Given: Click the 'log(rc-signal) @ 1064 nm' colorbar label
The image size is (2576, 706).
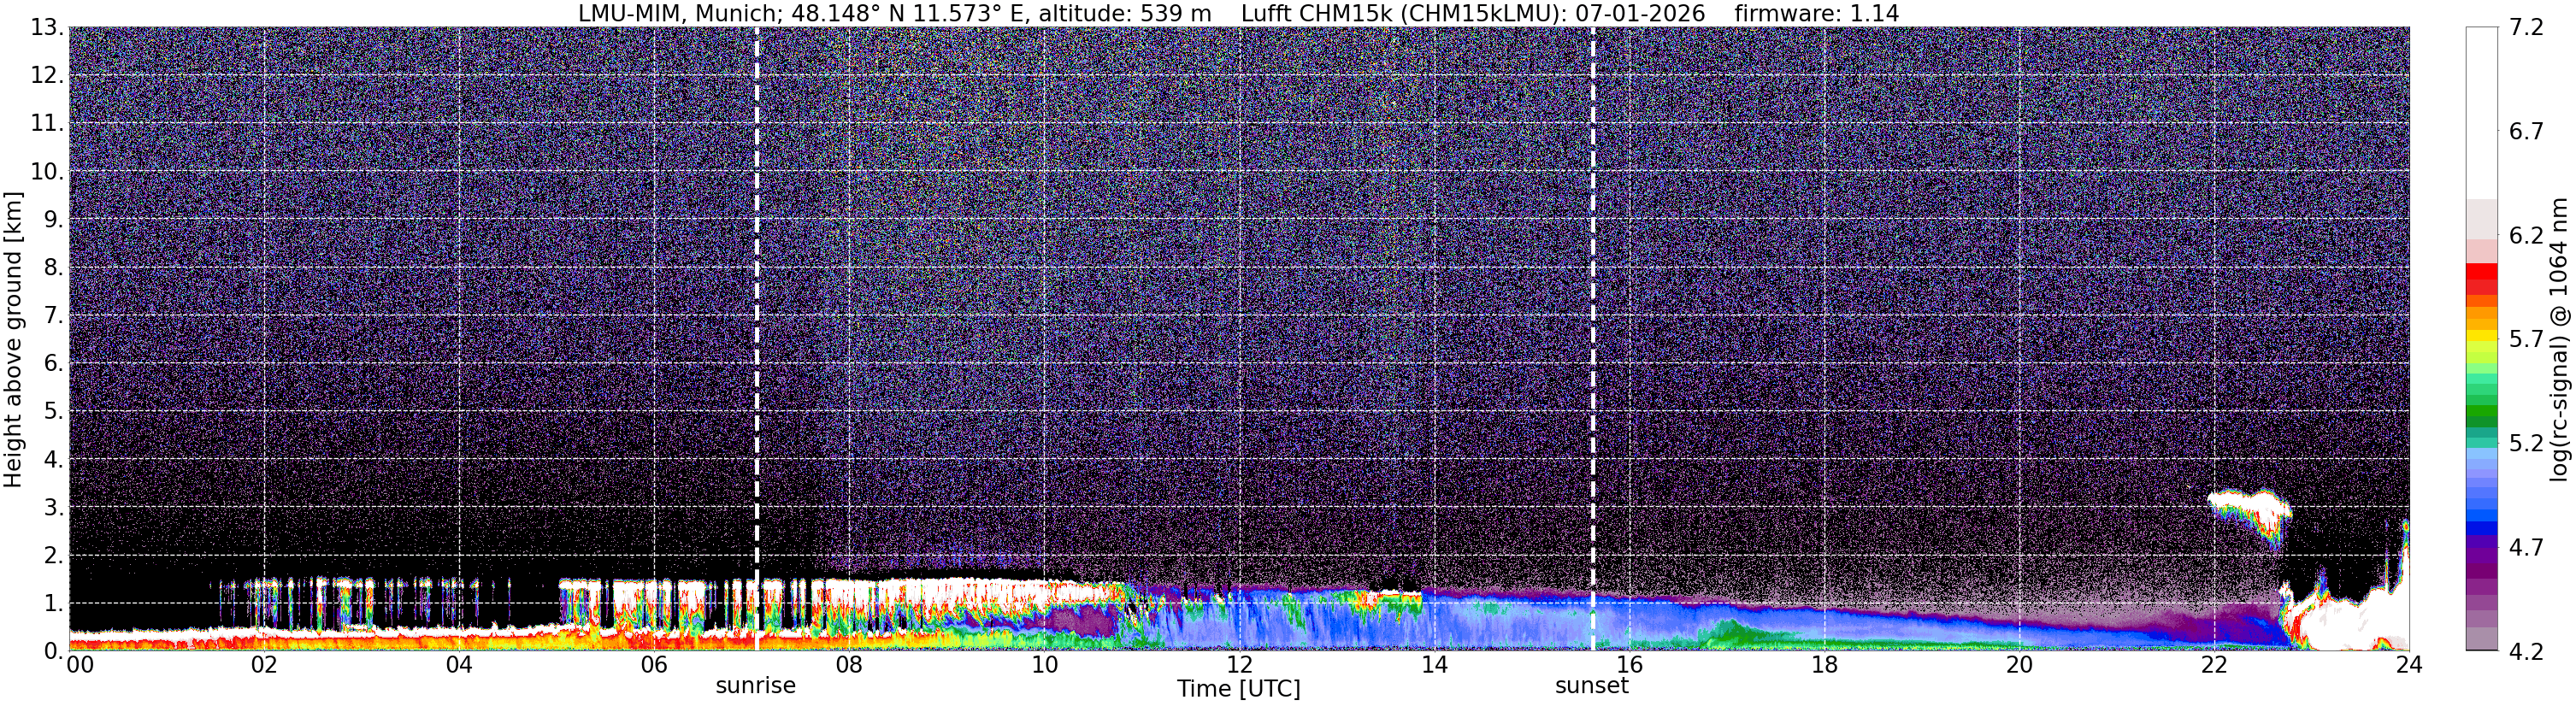Looking at the screenshot, I should pos(2559,340).
